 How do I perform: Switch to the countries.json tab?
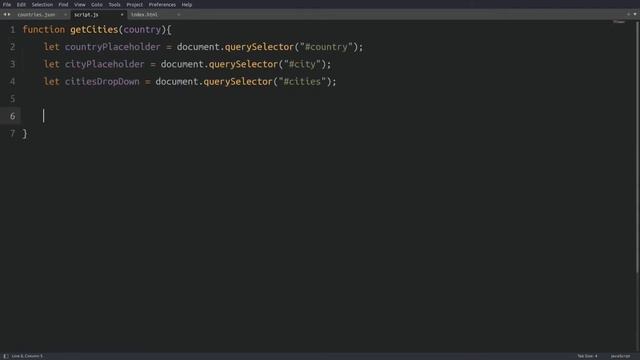[x=36, y=14]
